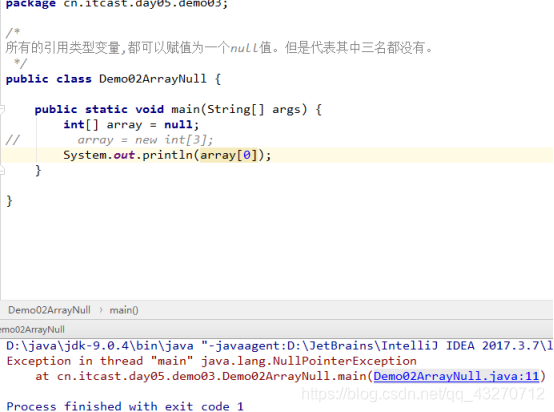
Task: Click the int[] type in array declaration
Action: [81, 125]
